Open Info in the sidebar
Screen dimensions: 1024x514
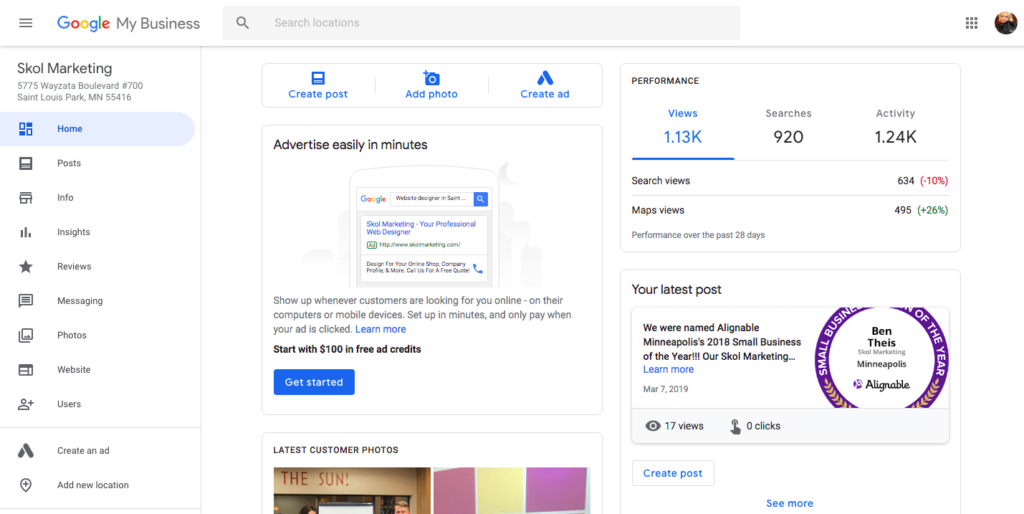coord(97,198)
